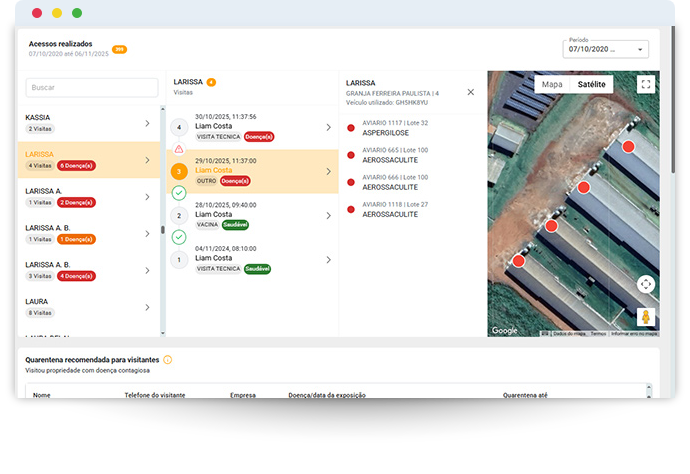Click the topmost red pin on the satellite map
Screen dimensions: 690x474
(628, 147)
